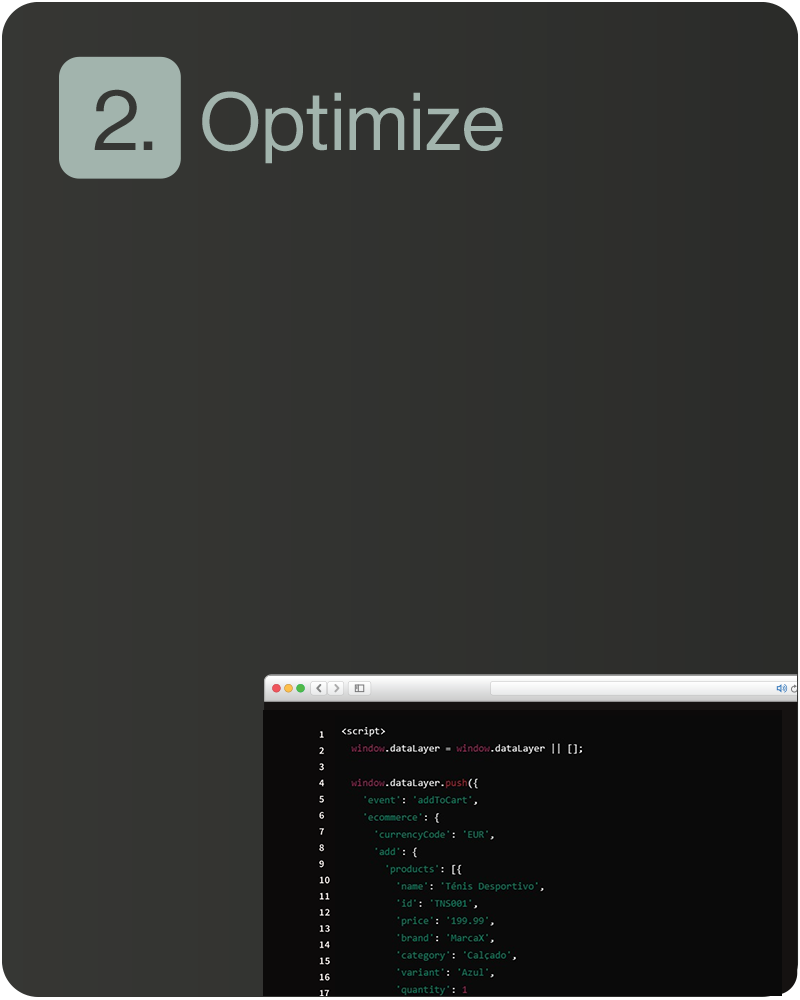Click the browser address bar field
The image size is (800, 1000).
[x=630, y=688]
